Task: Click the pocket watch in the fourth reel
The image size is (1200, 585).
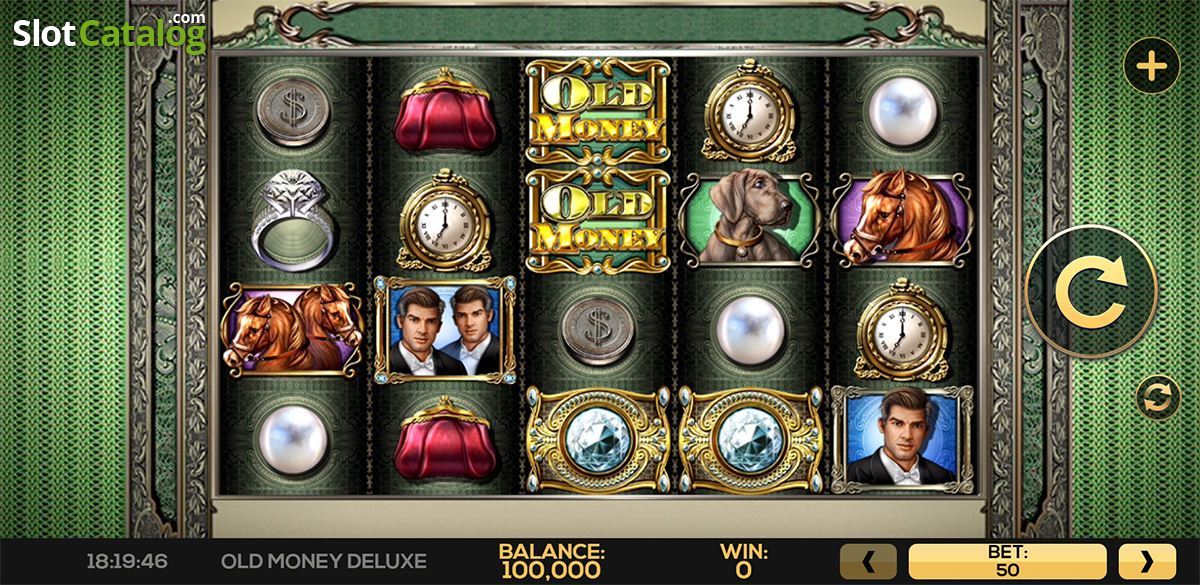Action: [749, 109]
